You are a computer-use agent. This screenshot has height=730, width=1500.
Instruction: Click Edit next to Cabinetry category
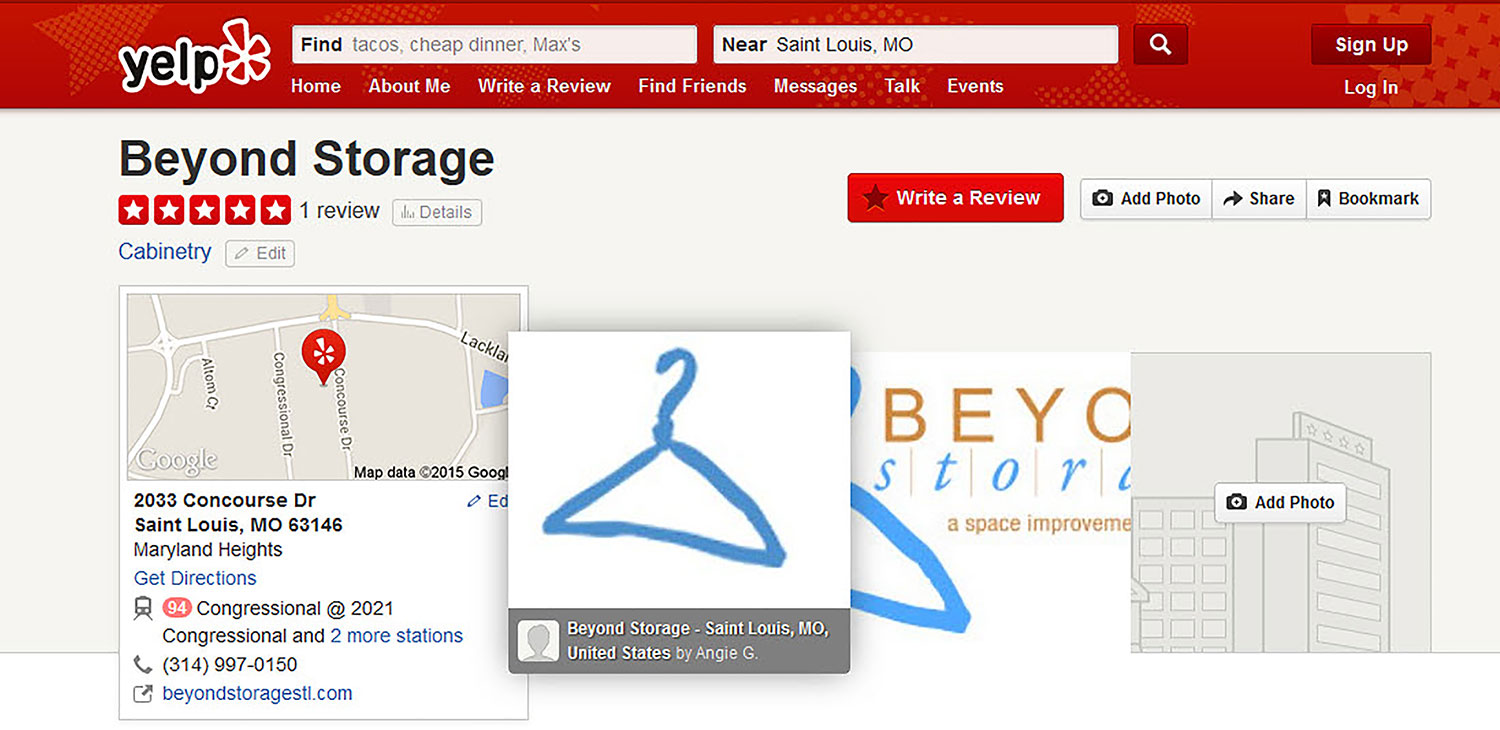tap(260, 254)
